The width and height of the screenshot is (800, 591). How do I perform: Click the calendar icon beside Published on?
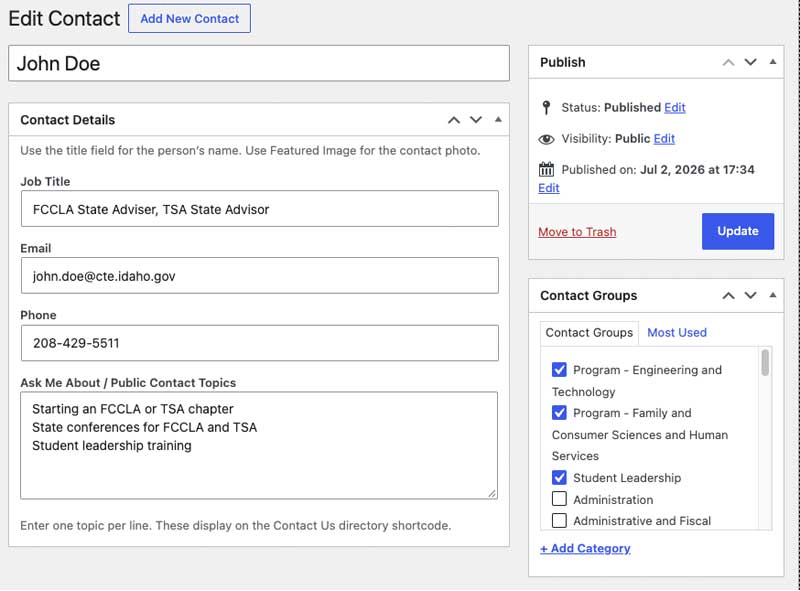point(546,169)
